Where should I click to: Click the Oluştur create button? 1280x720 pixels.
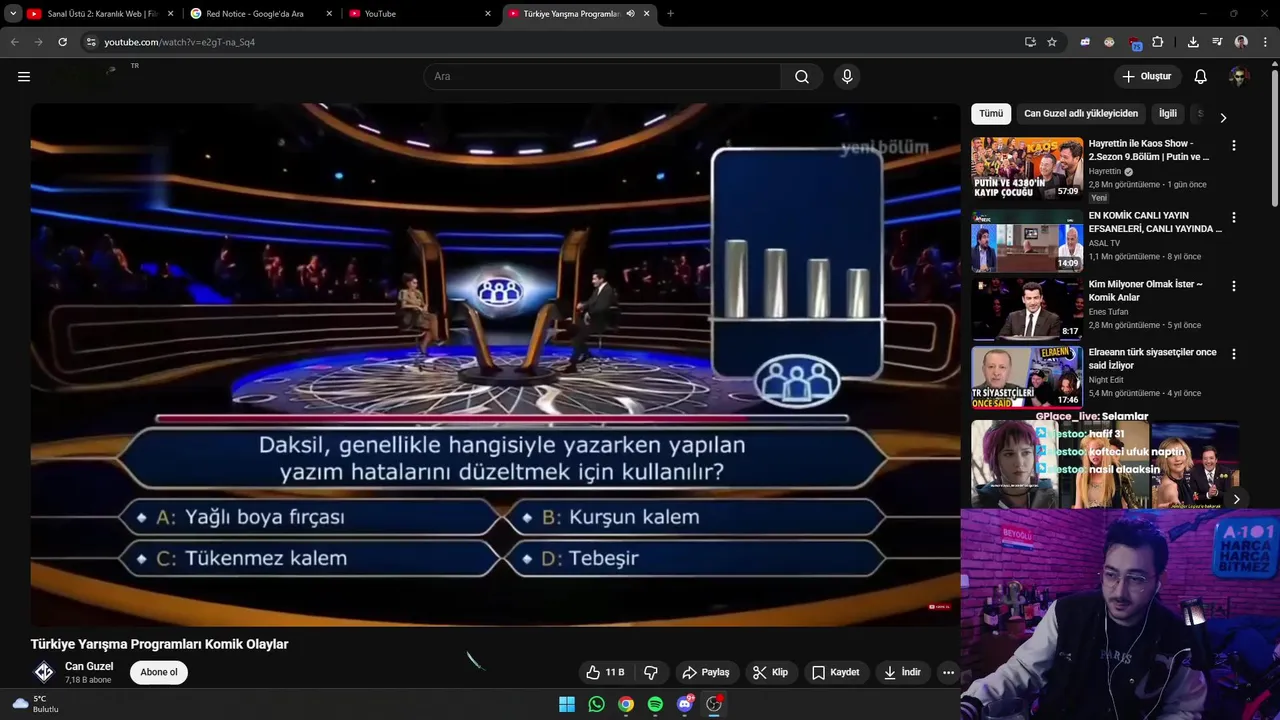tap(1147, 77)
